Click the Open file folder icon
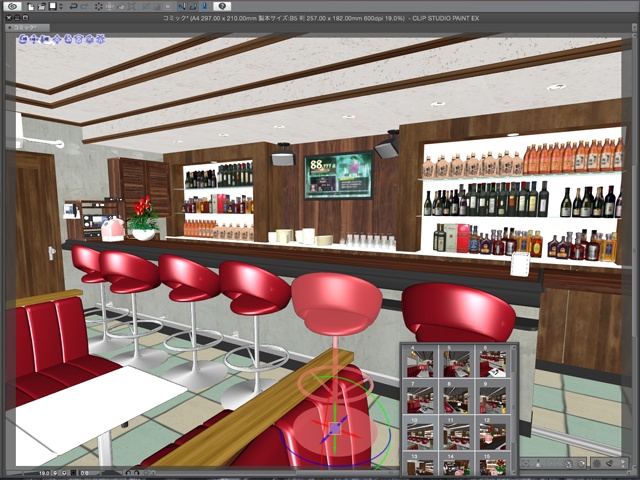640x480 pixels. tap(41, 7)
